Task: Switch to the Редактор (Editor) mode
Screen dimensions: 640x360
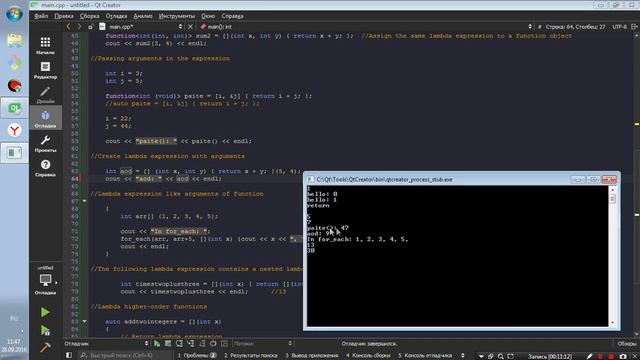Action: pyautogui.click(x=45, y=70)
